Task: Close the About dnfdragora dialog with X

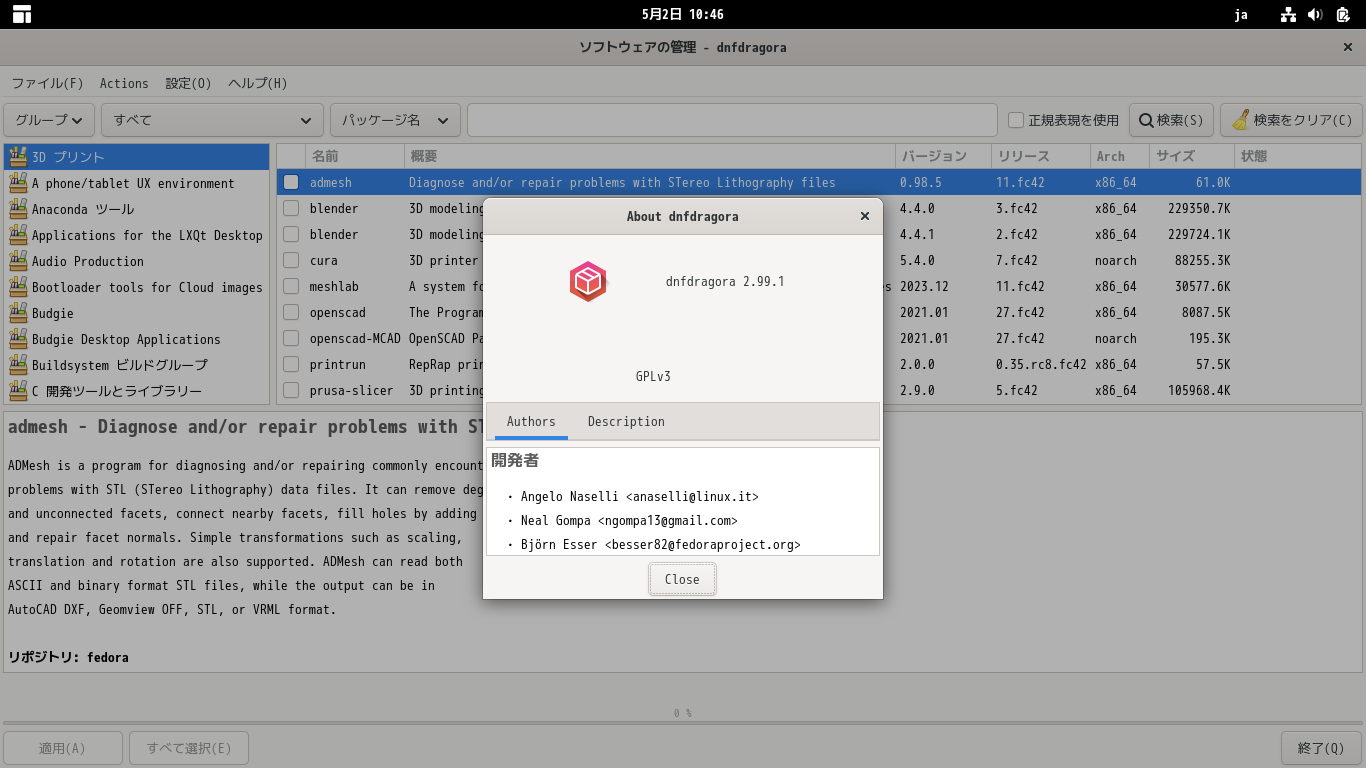Action: pyautogui.click(x=865, y=216)
